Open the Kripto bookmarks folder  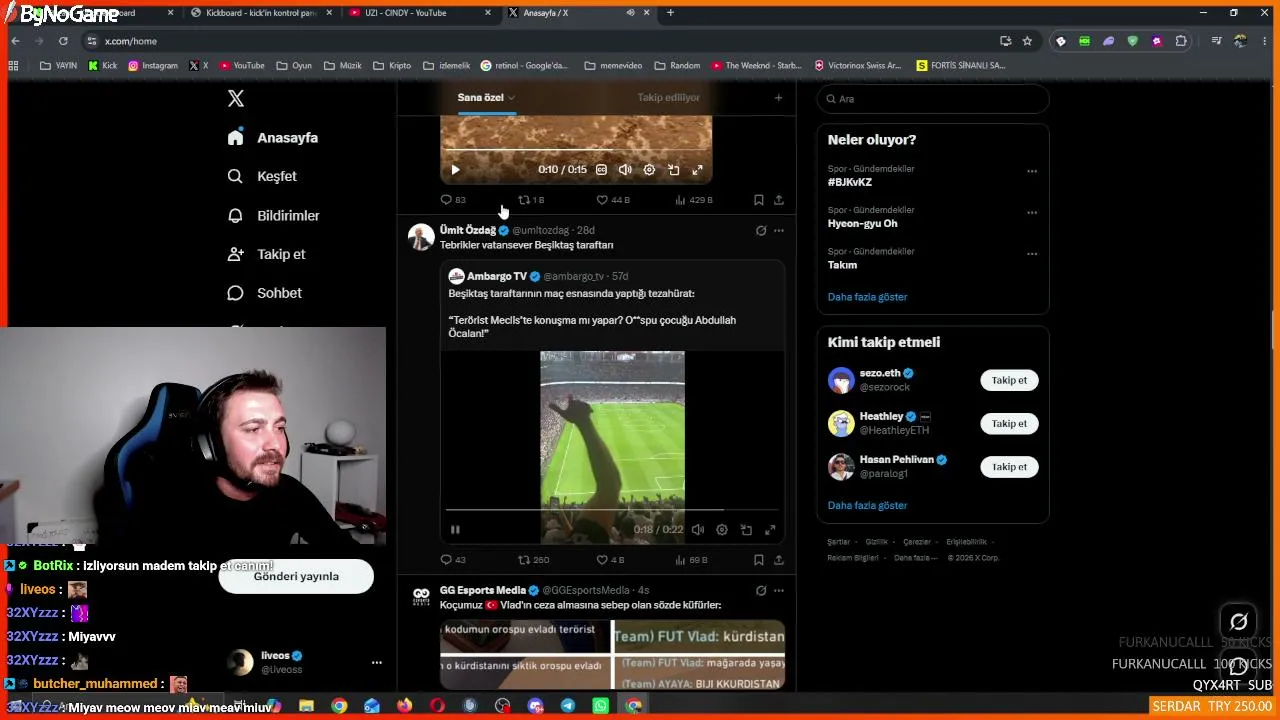[392, 66]
